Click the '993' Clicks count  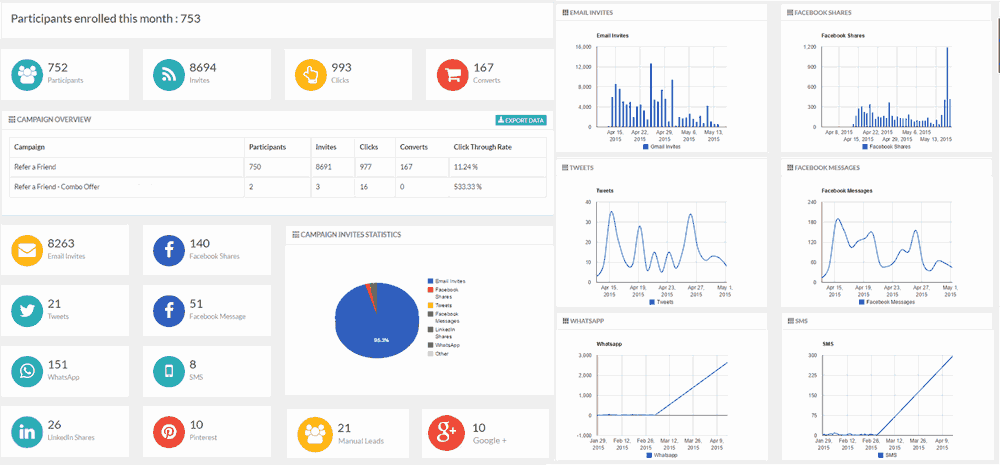pyautogui.click(x=341, y=67)
